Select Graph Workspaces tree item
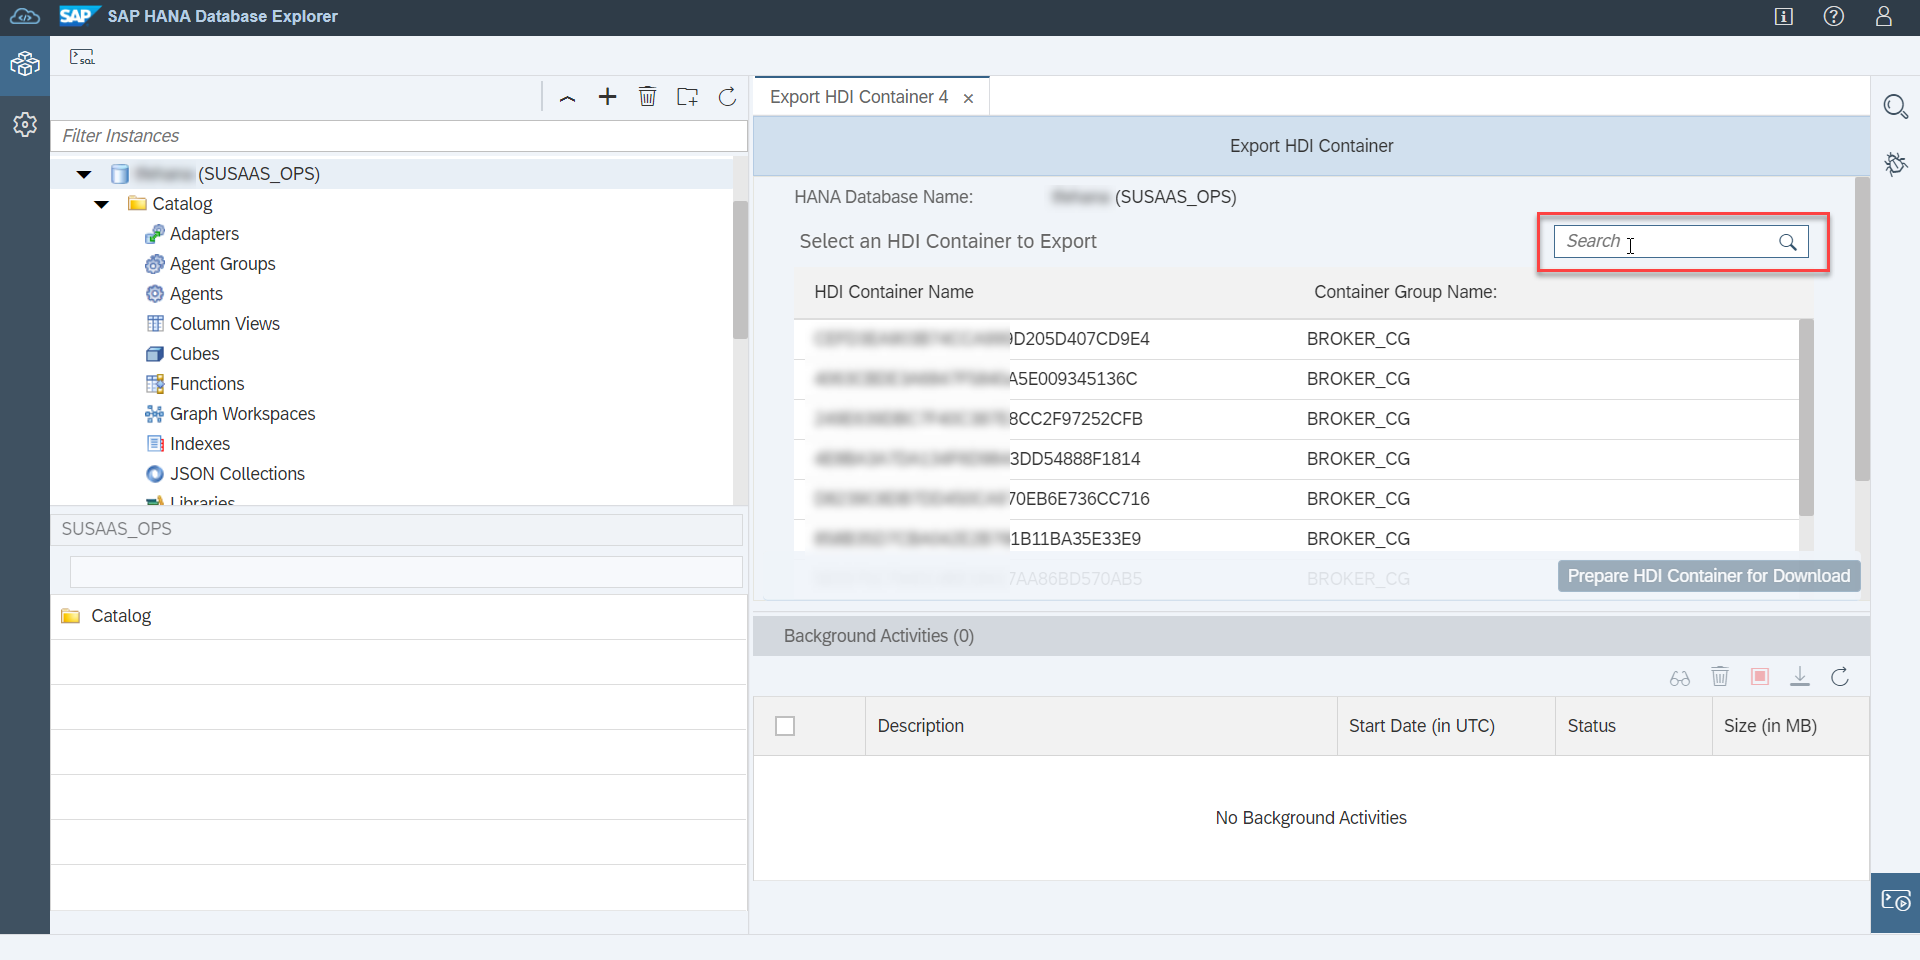Screen dimensions: 1920x960 click(242, 414)
